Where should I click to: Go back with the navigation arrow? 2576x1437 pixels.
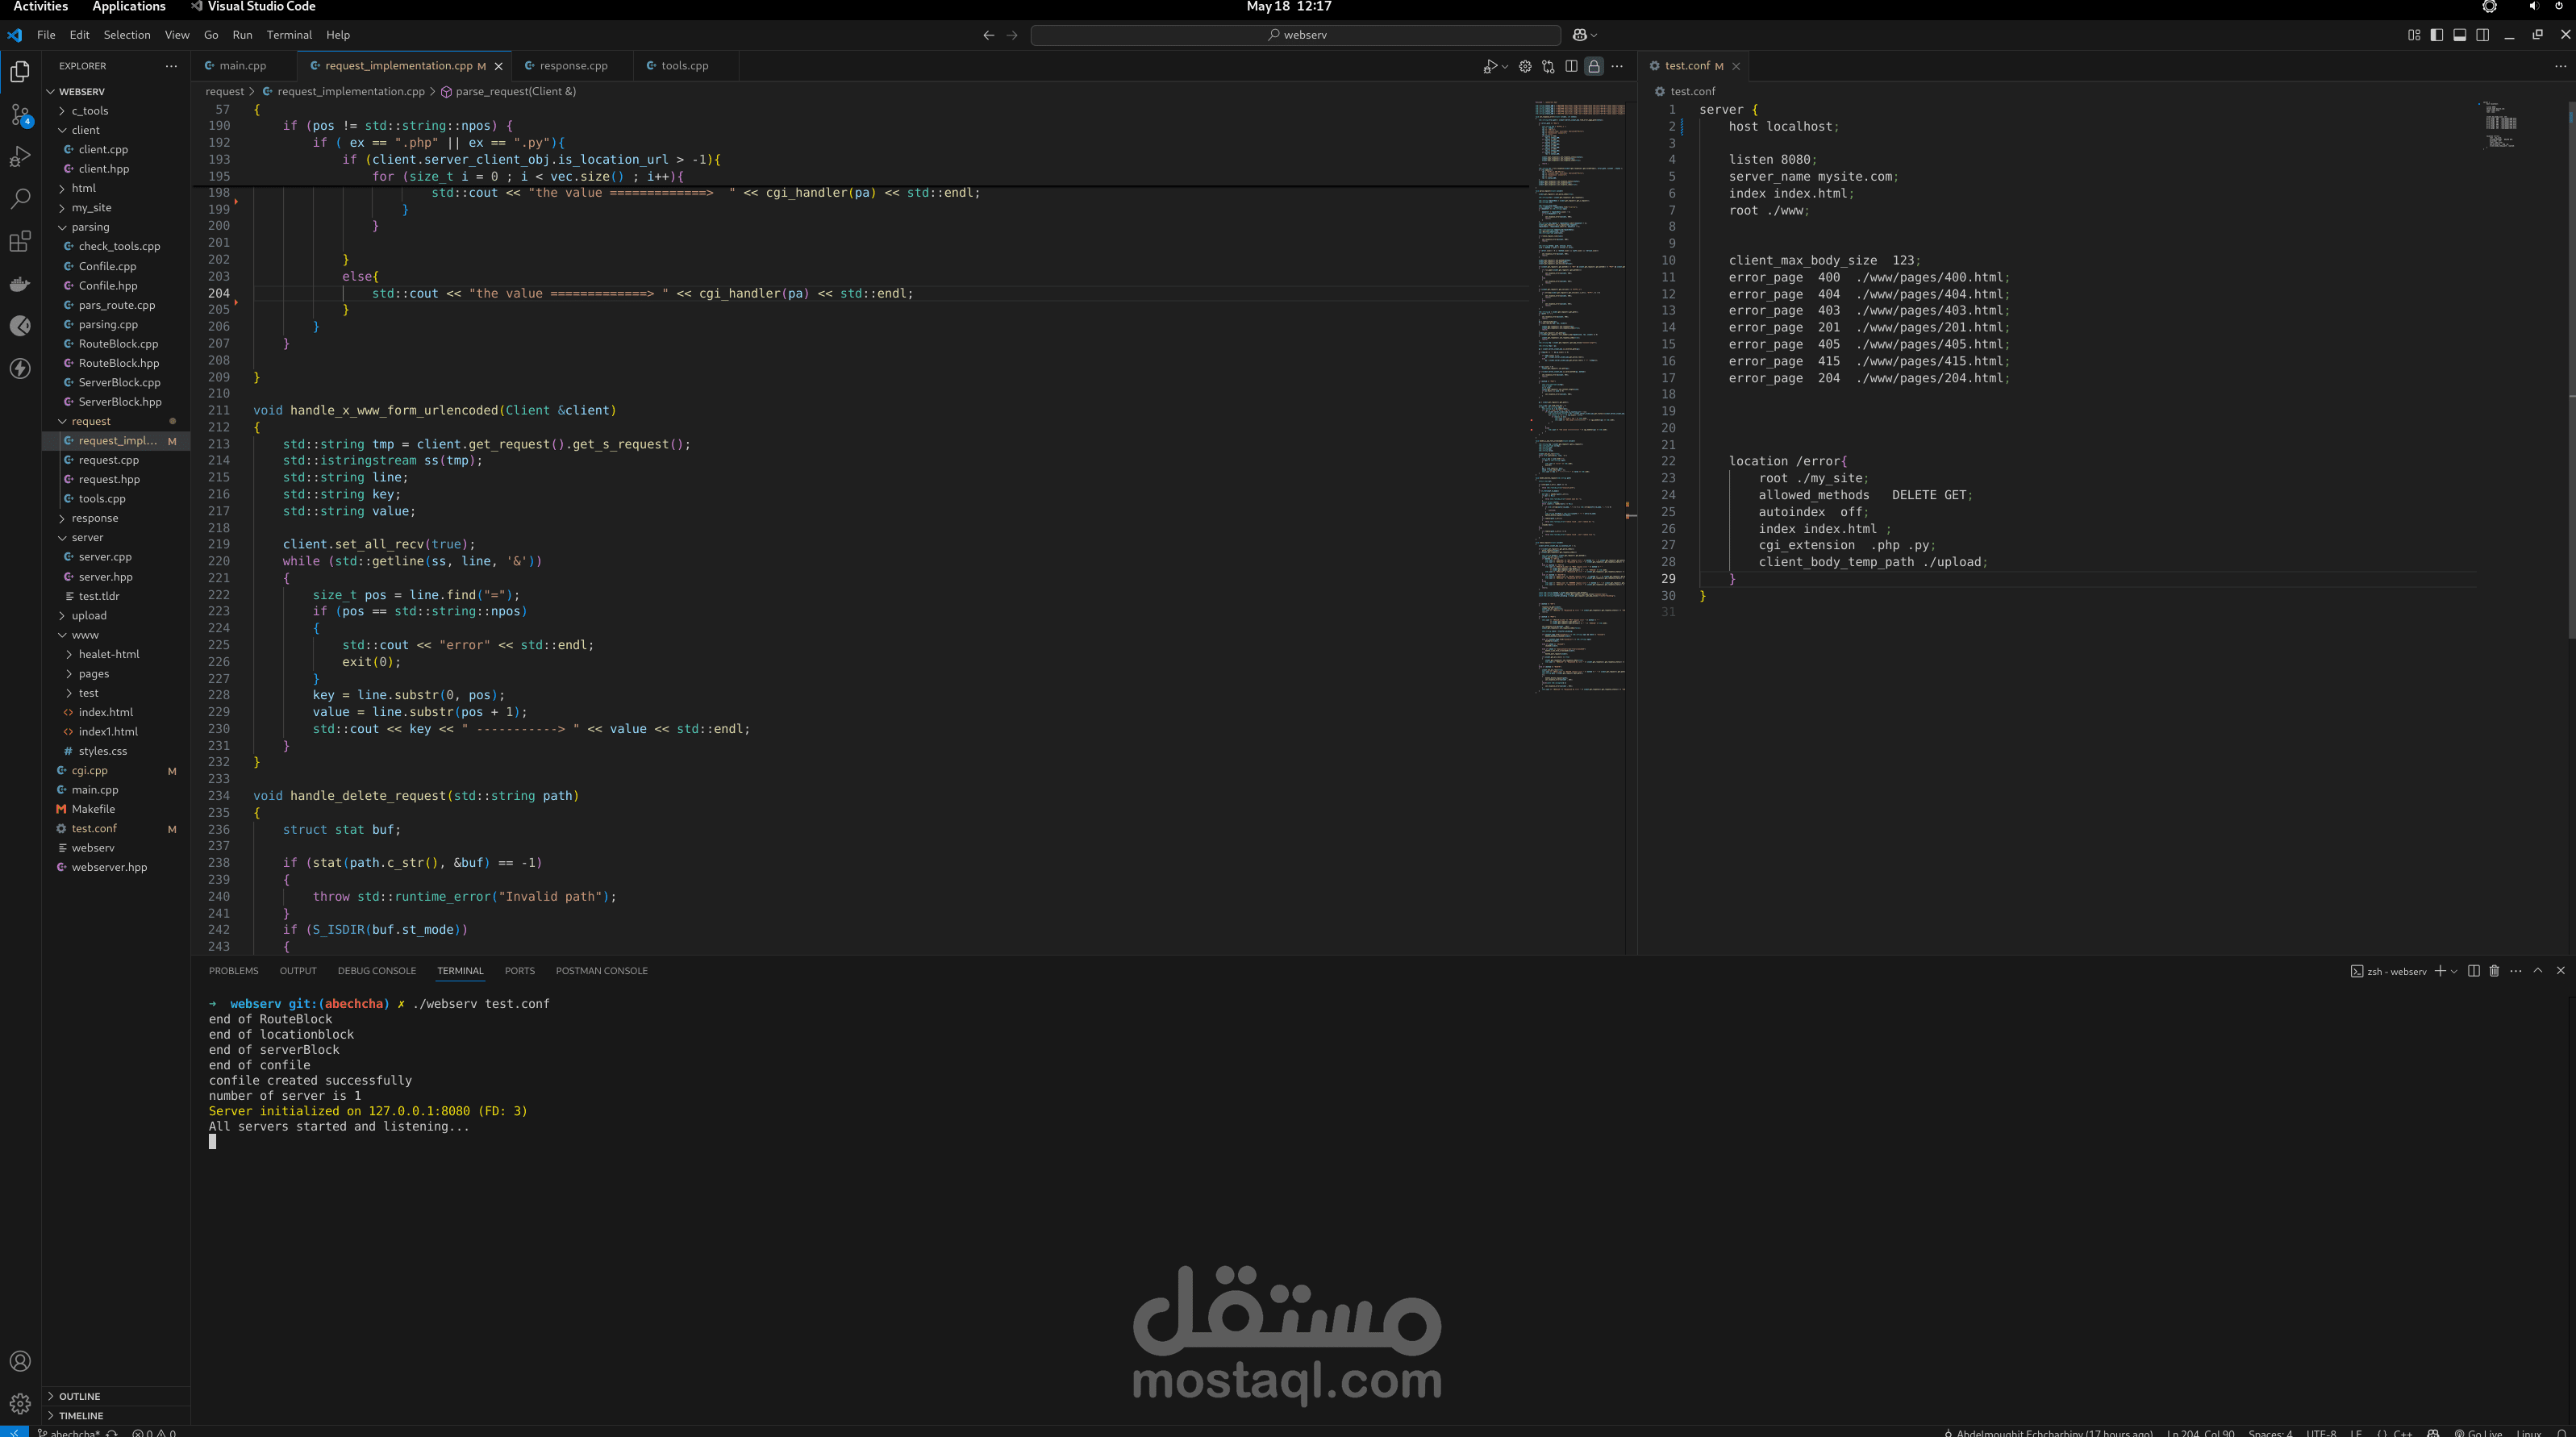point(988,35)
